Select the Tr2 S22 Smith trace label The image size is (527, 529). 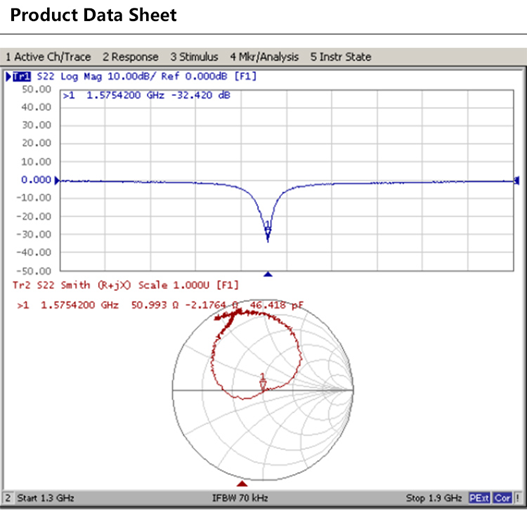click(x=126, y=285)
